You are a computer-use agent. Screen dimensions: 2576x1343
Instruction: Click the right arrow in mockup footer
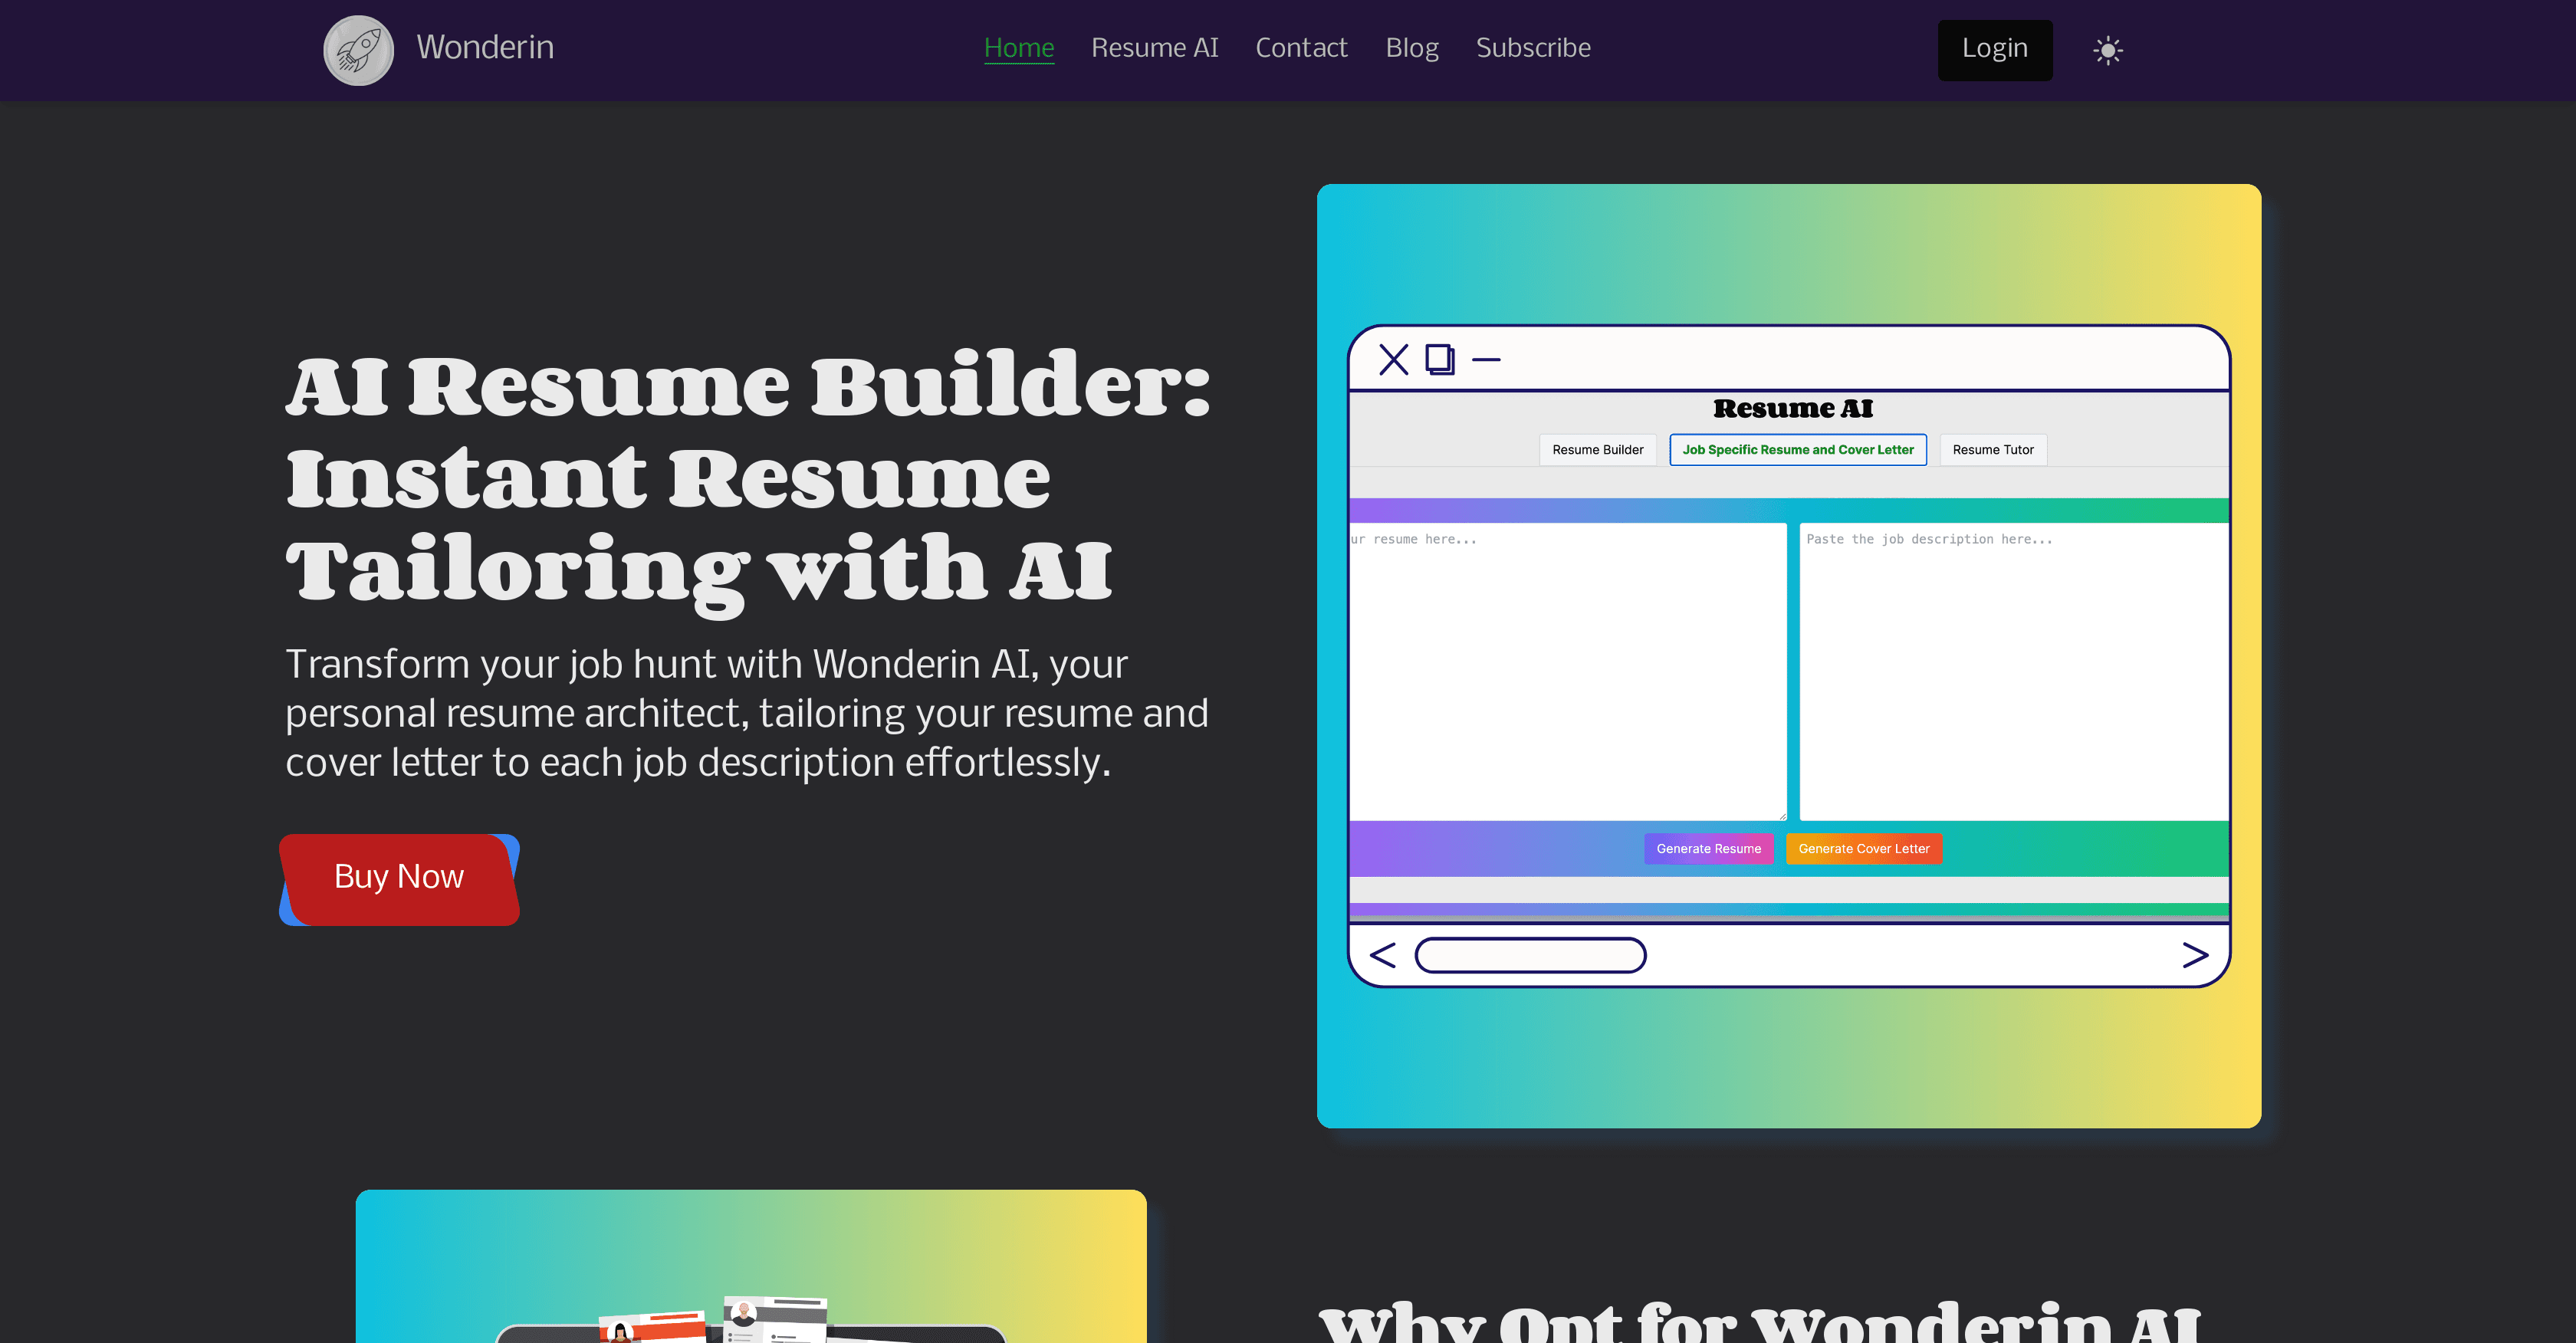pos(2195,955)
